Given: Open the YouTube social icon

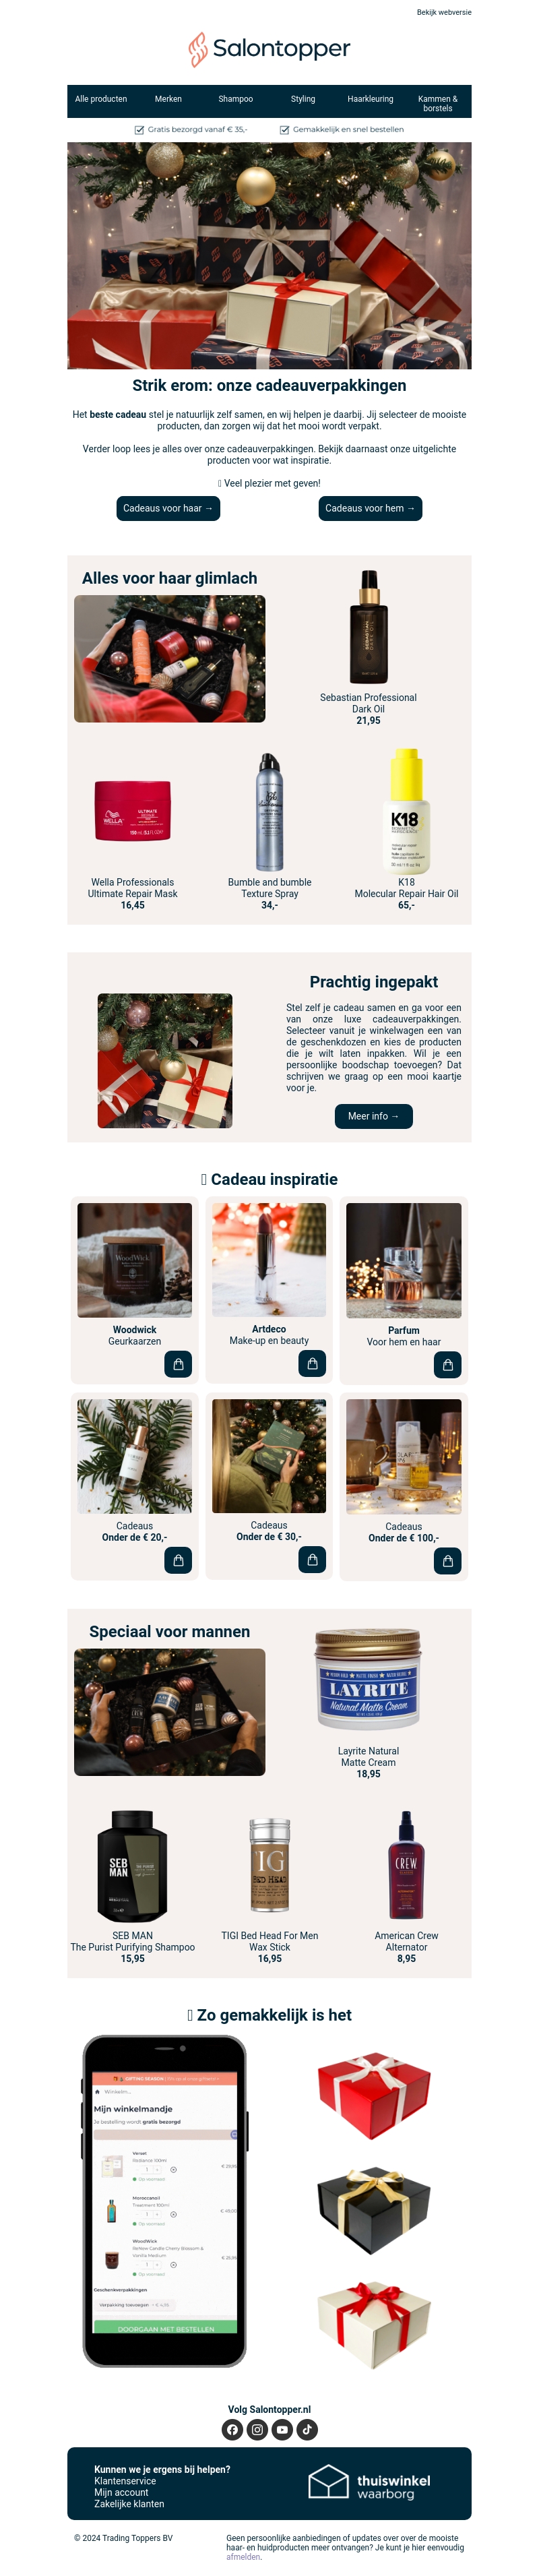Looking at the screenshot, I should 282,2429.
